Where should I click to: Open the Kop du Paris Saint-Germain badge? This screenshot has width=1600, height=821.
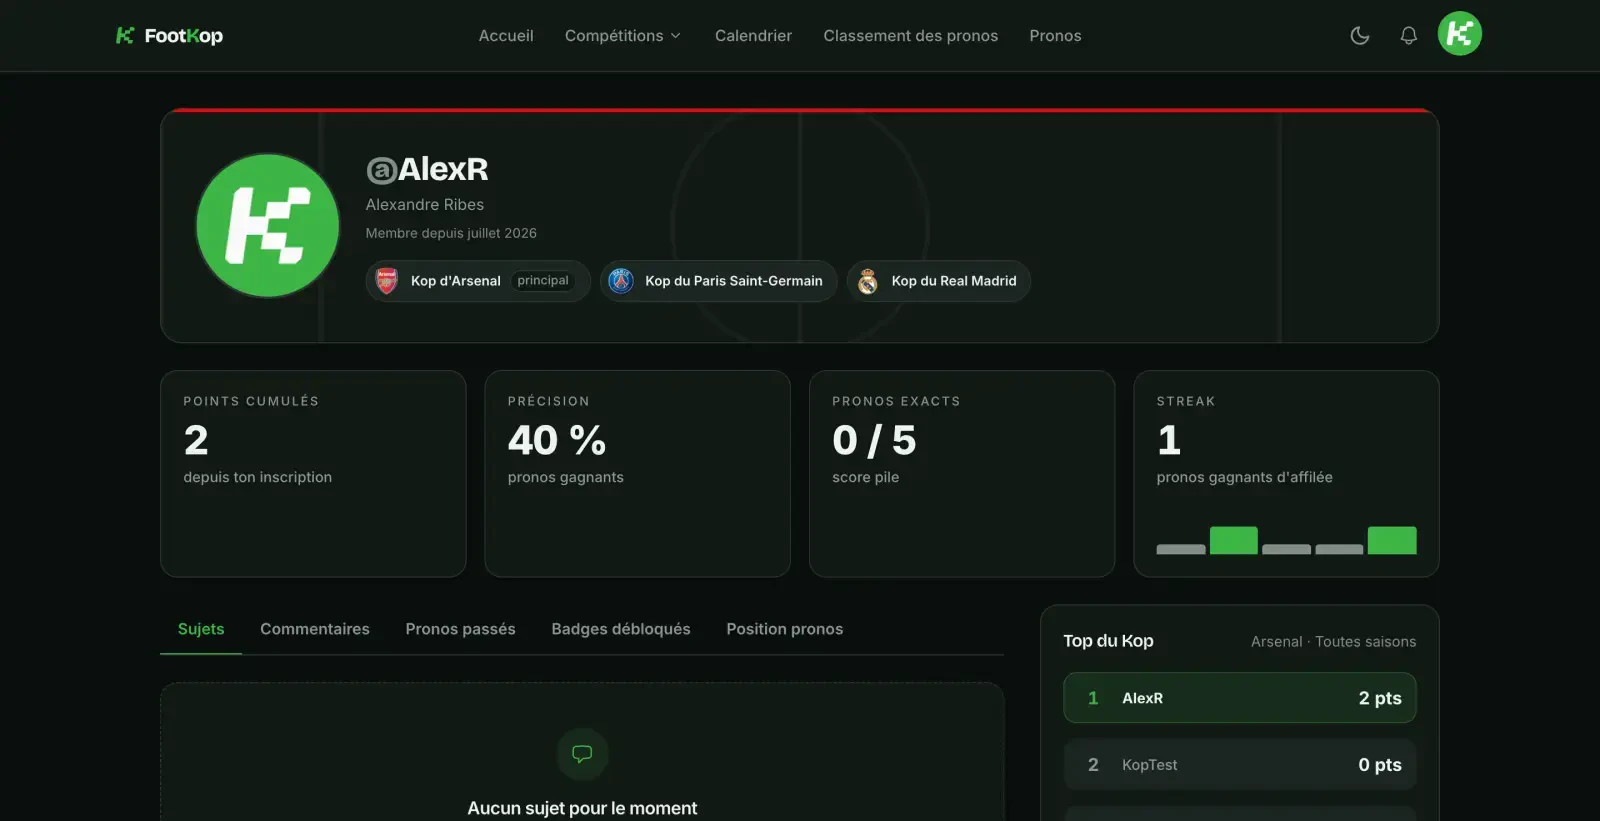click(x=718, y=281)
